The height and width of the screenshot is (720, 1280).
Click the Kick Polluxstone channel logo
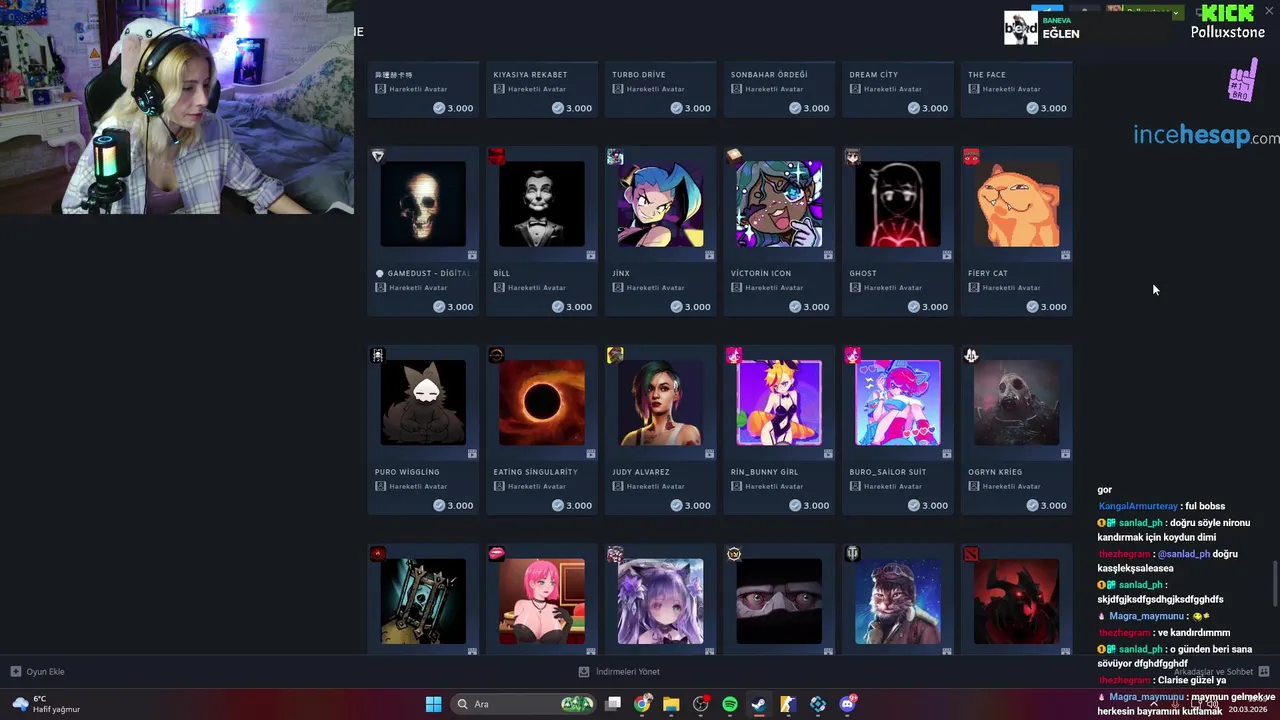[1227, 21]
